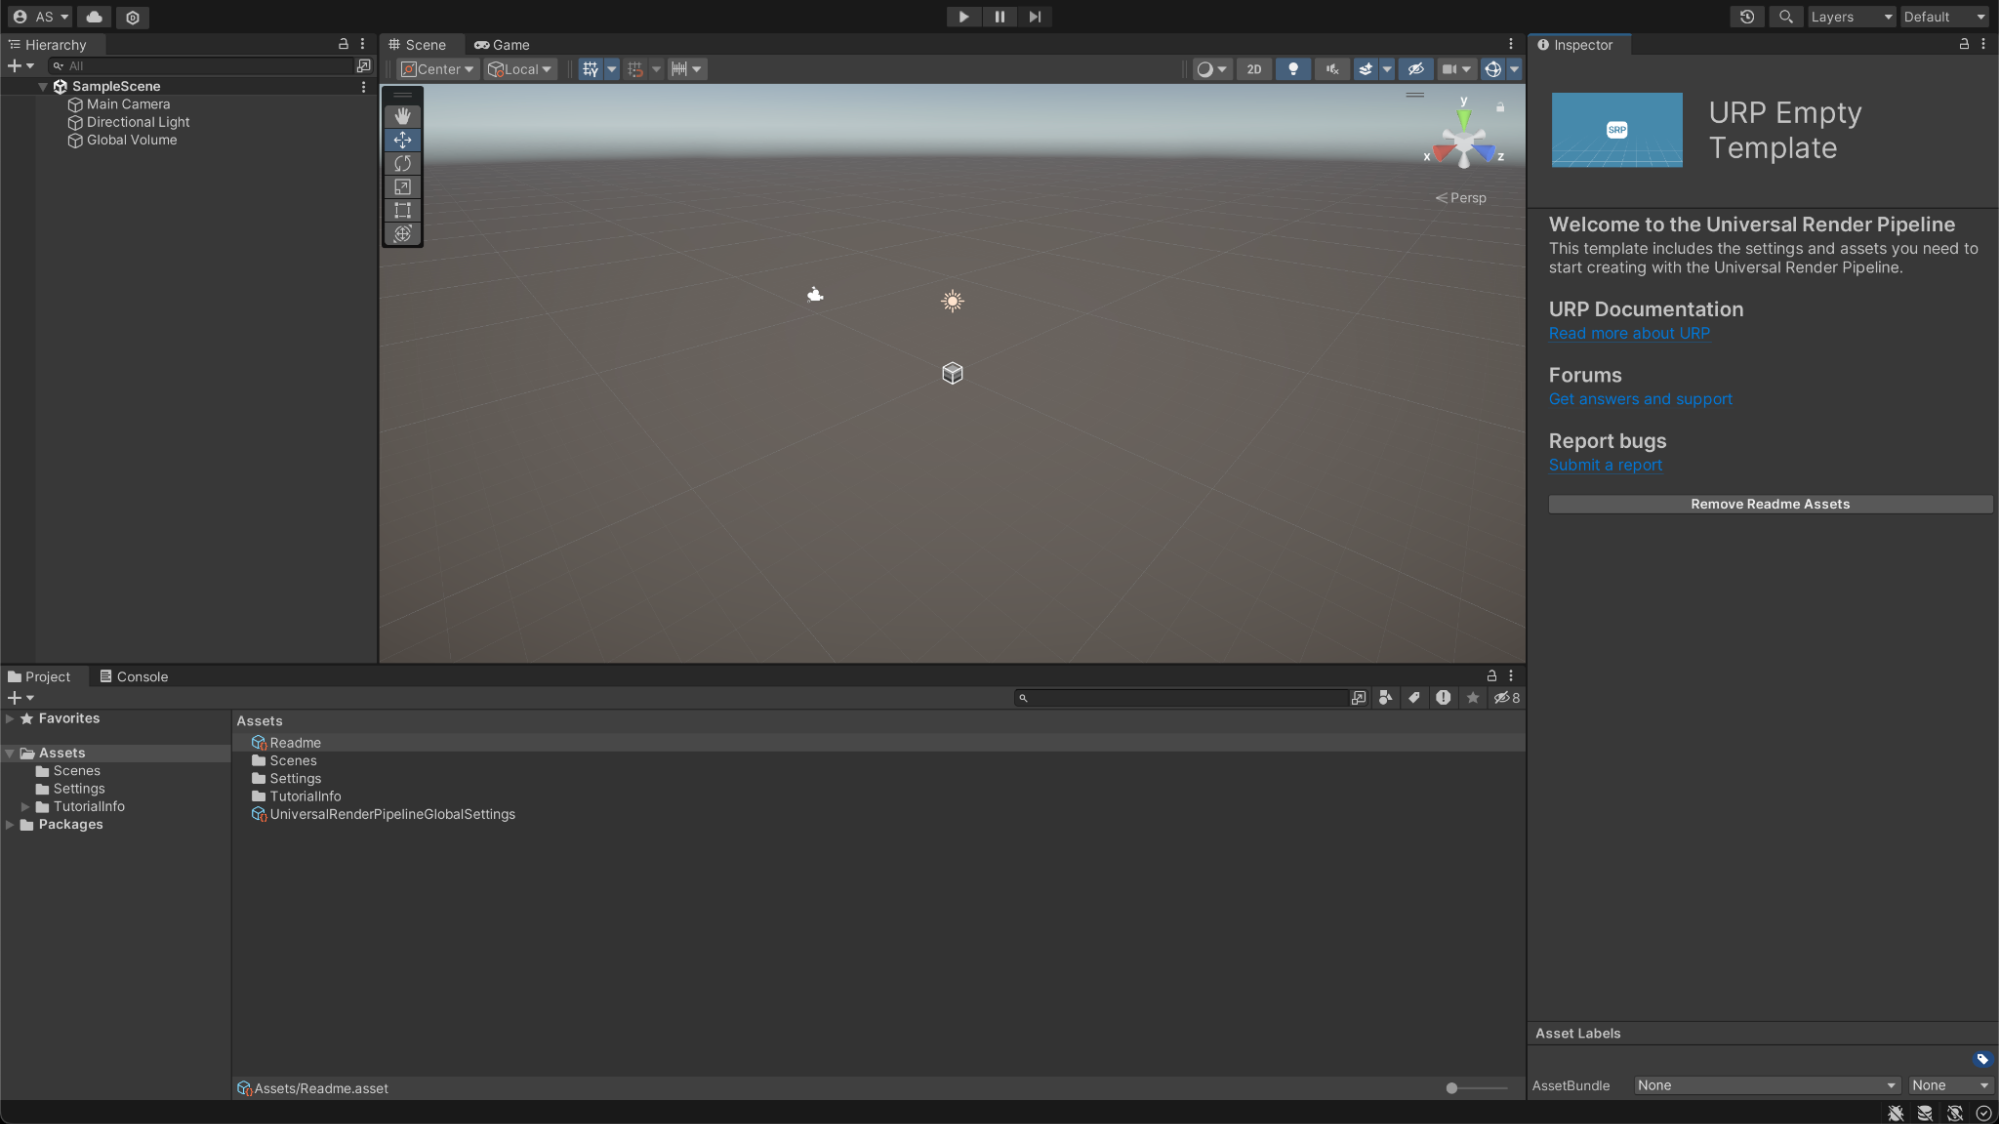Open the AssetBundle None dropdown
Viewport: 1999px width, 1125px height.
tap(1766, 1085)
